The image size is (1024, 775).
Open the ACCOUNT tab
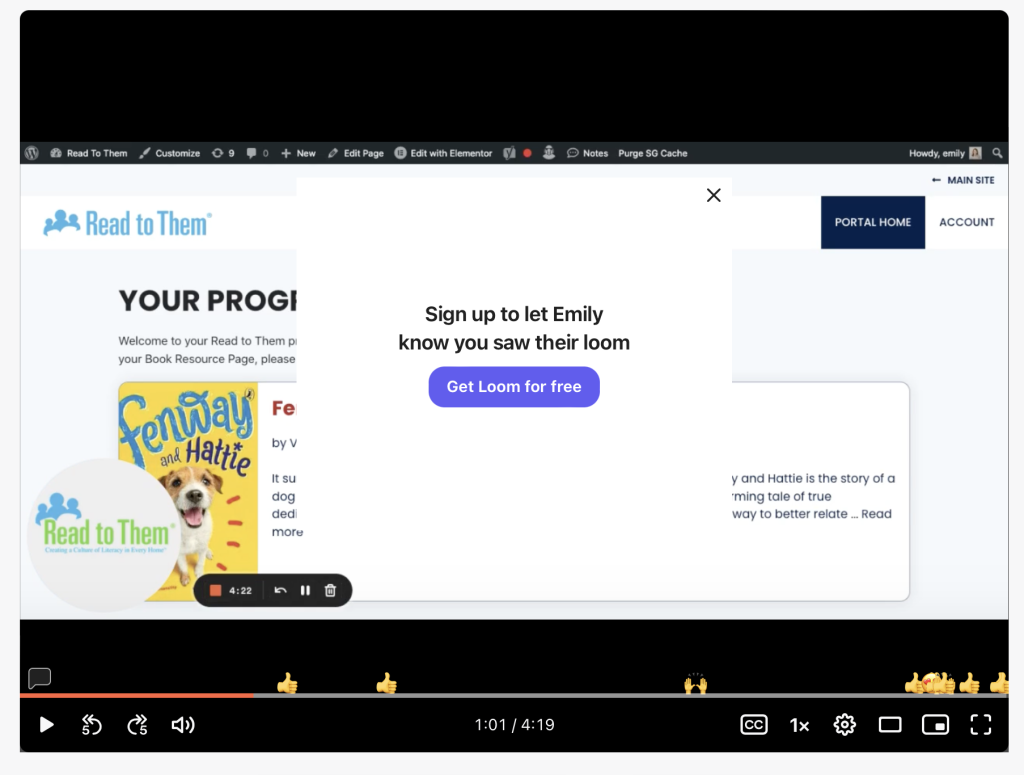967,222
